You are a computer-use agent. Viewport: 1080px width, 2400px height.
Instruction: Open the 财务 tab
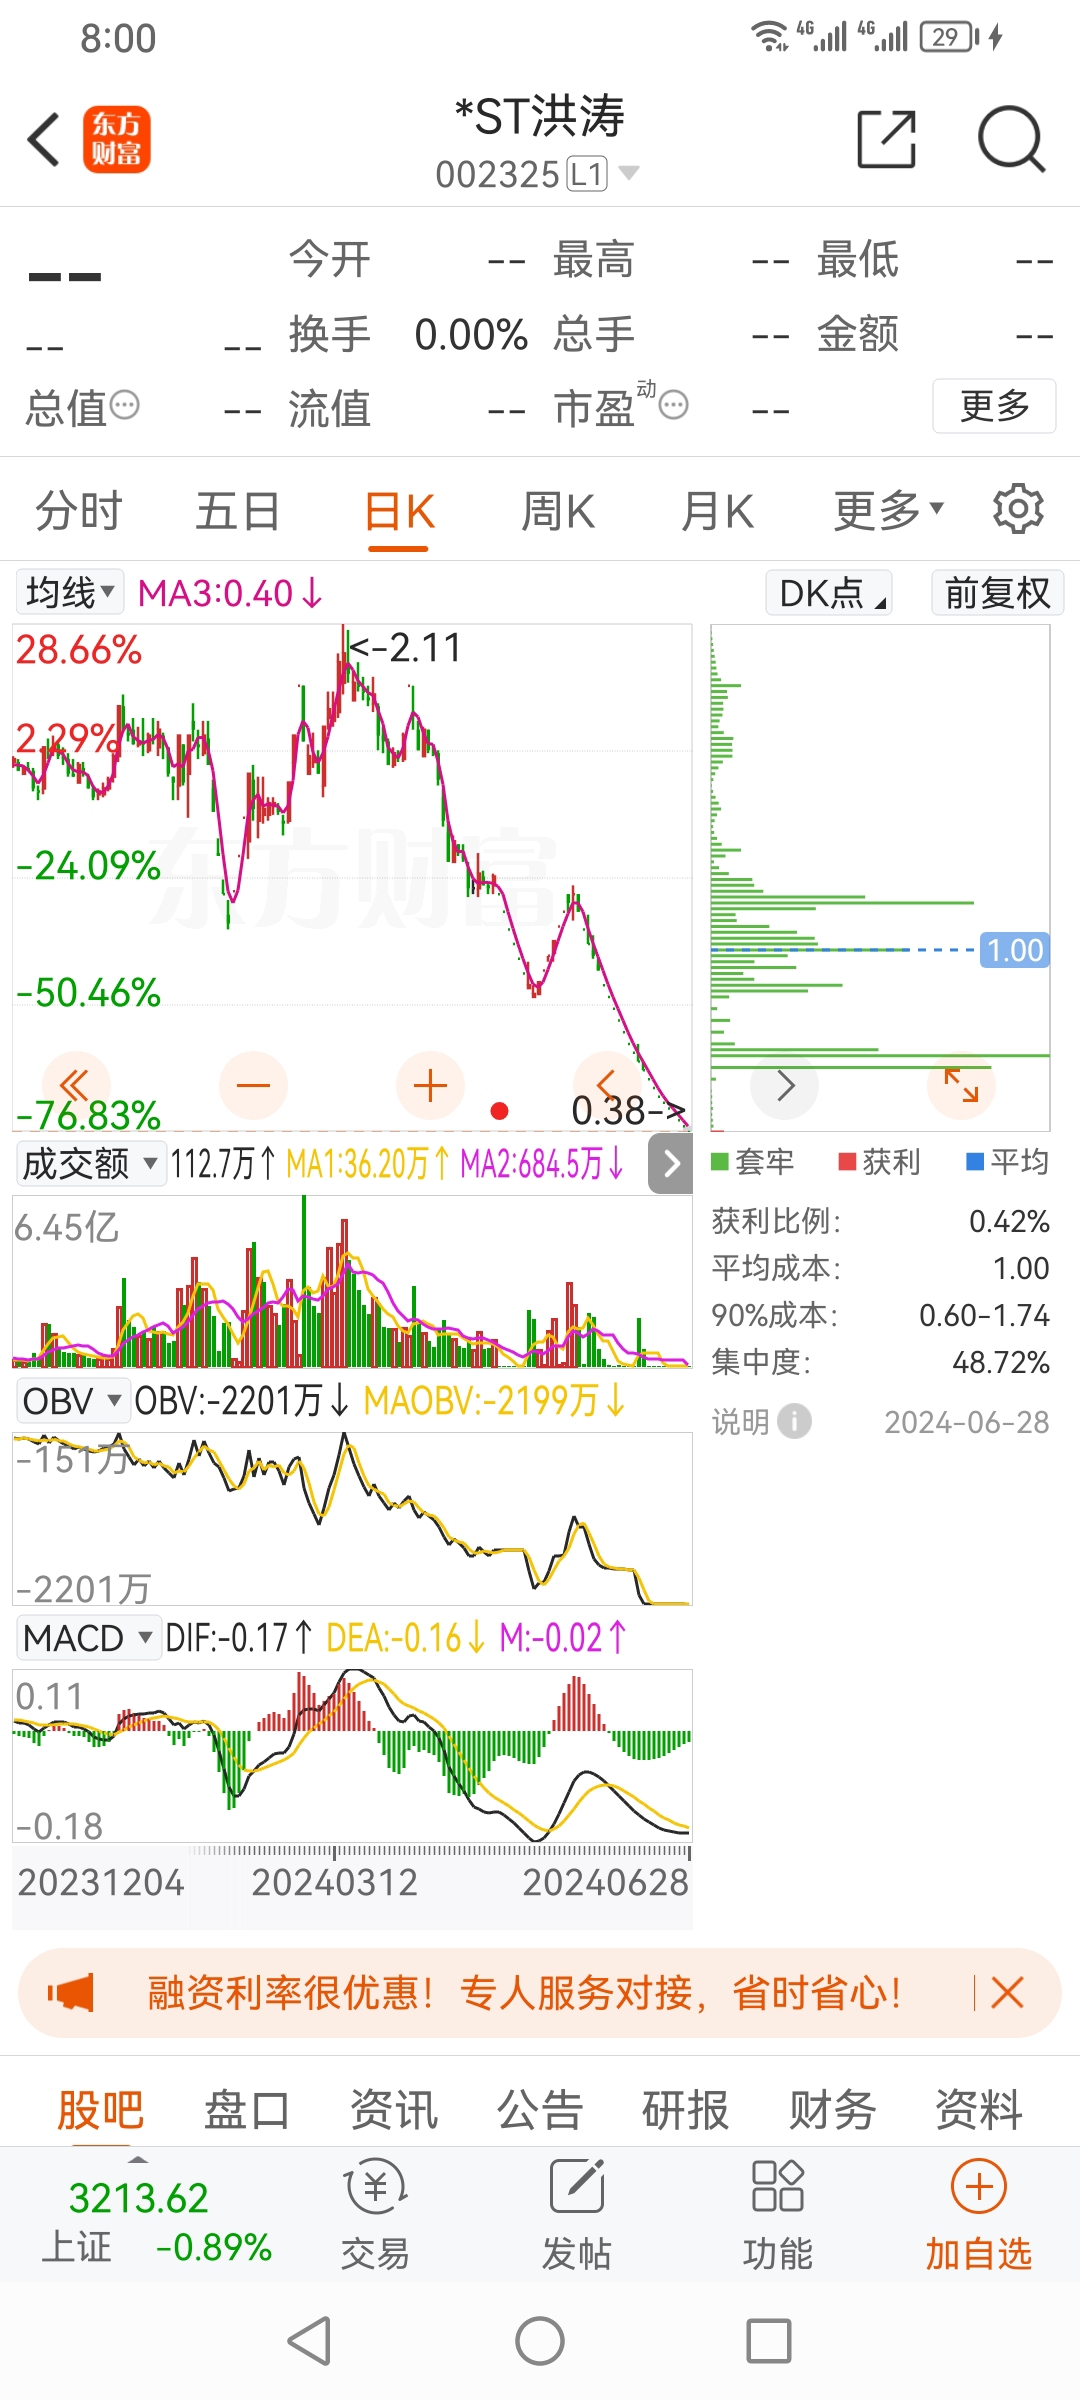pyautogui.click(x=832, y=2110)
